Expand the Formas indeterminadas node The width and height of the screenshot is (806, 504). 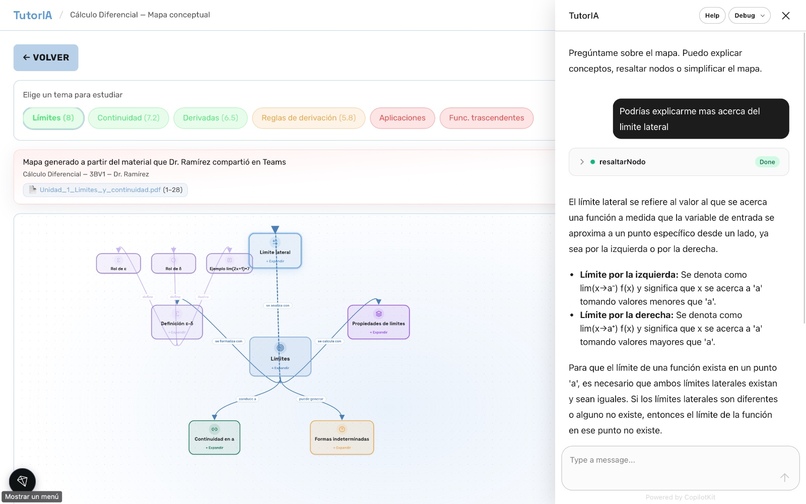click(x=342, y=448)
